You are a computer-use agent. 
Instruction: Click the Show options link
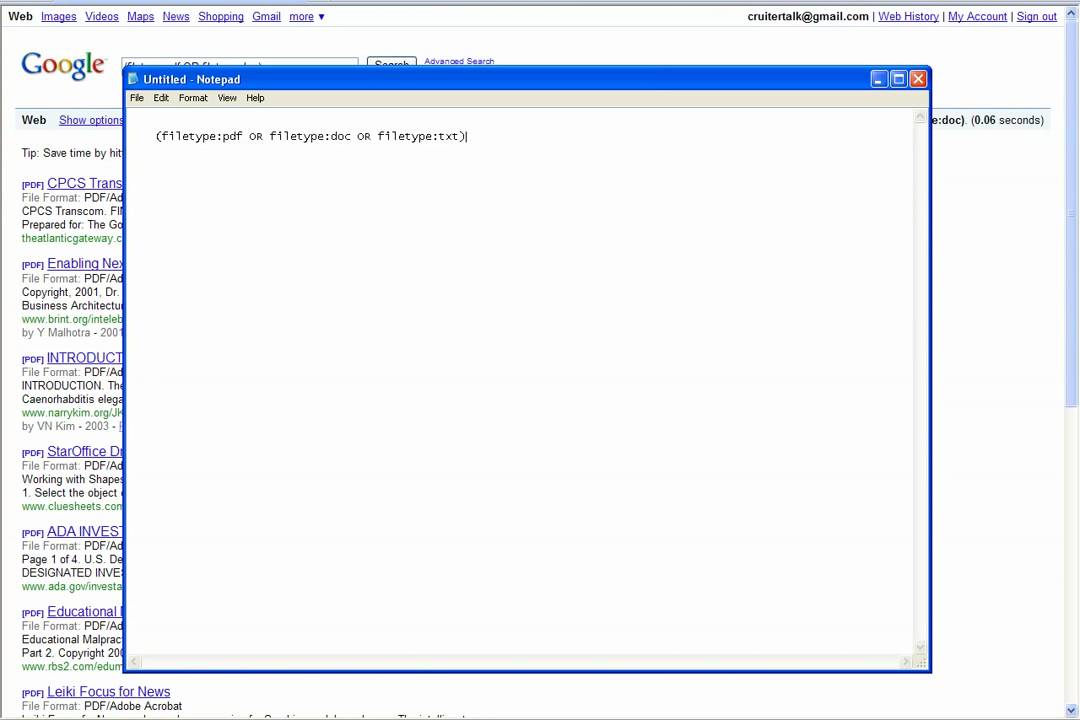[x=91, y=120]
